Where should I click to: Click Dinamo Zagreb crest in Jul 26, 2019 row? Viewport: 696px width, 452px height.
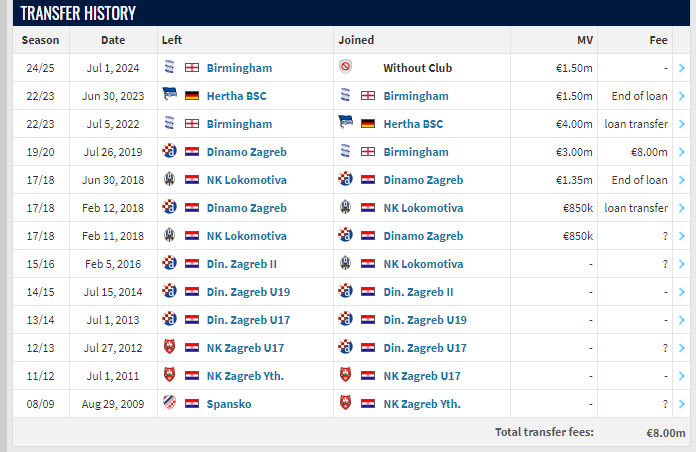(169, 151)
